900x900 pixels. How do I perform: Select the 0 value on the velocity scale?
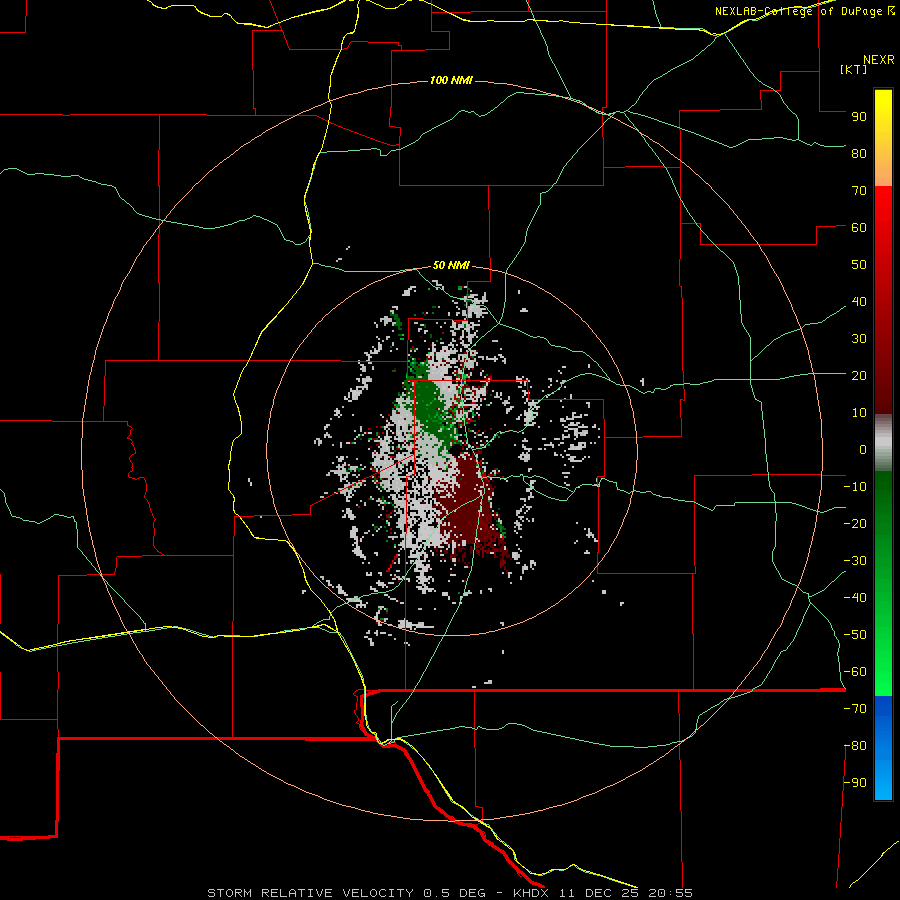(863, 449)
